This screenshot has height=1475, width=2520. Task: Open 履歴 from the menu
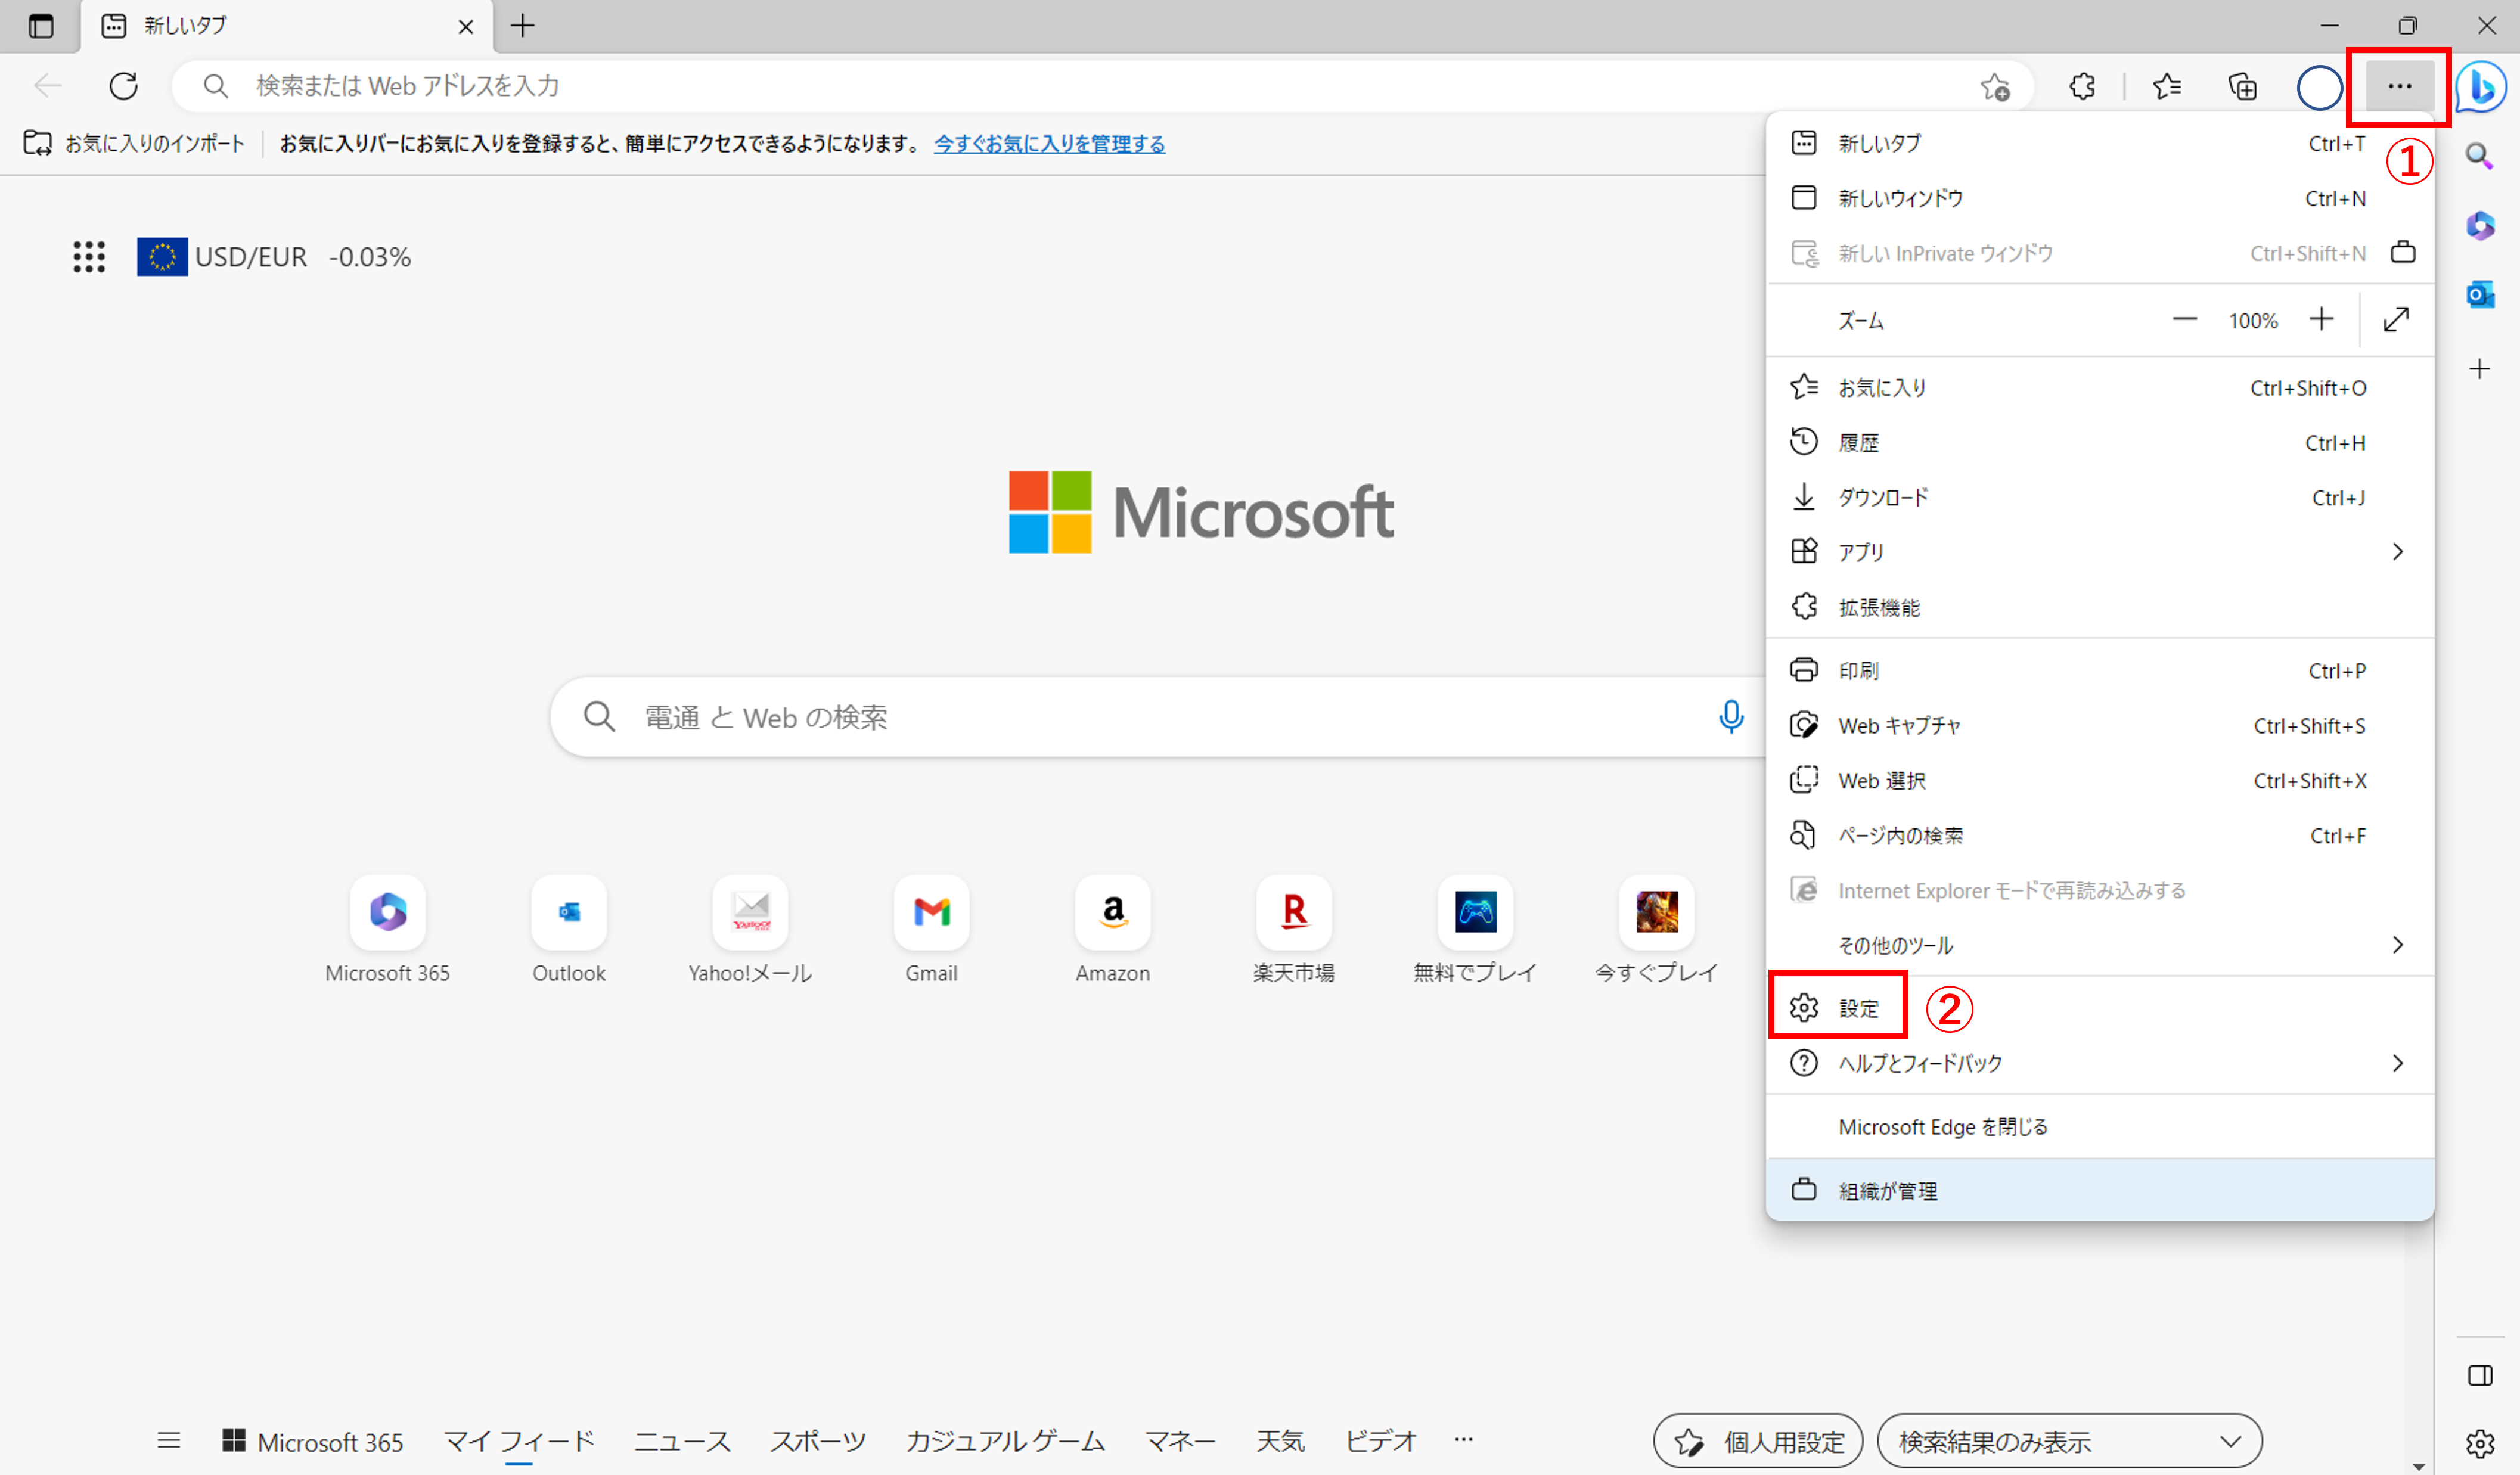point(2099,442)
